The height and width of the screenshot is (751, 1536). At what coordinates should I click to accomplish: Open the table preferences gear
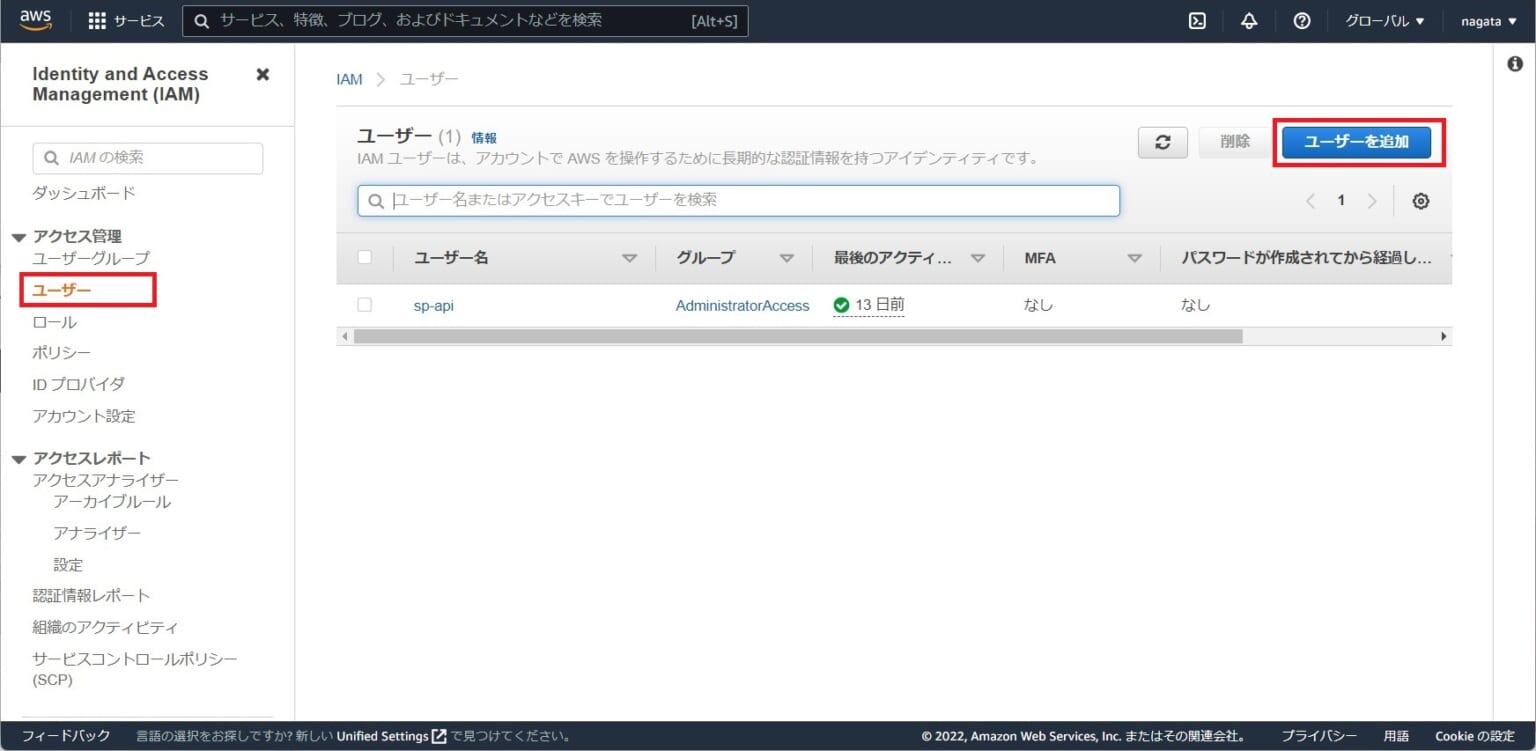point(1421,200)
